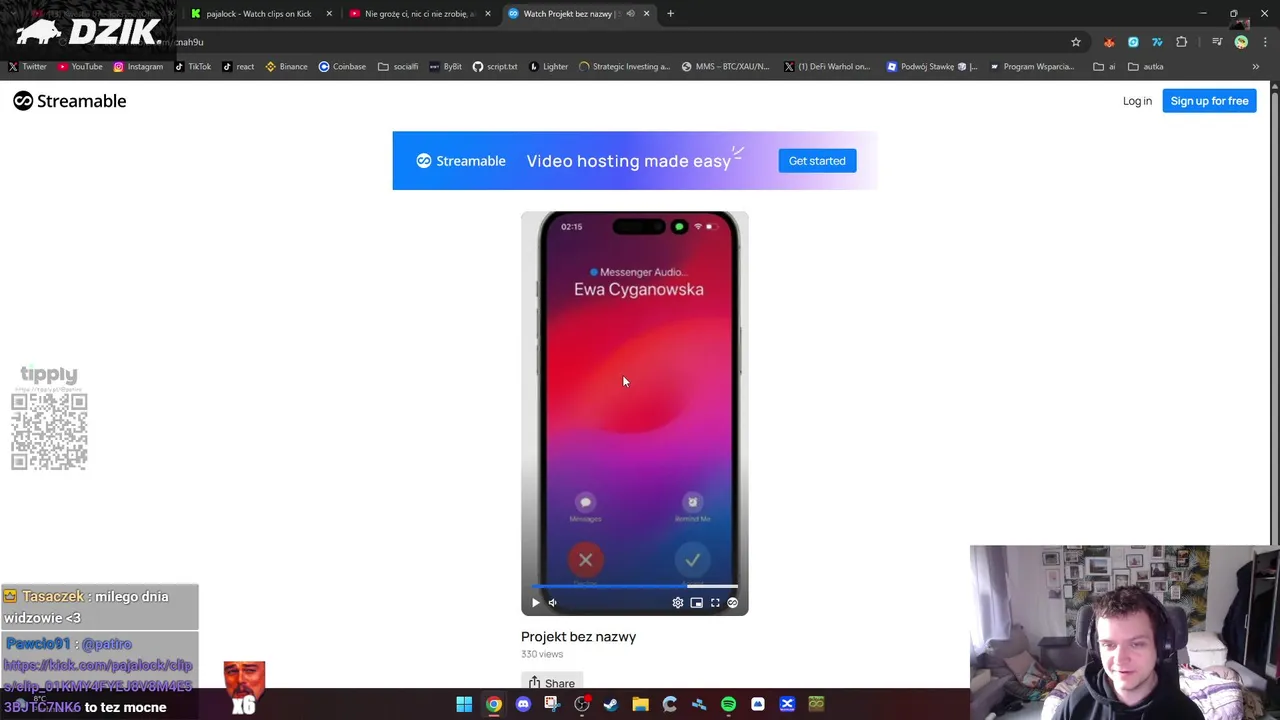The image size is (1280, 720).
Task: Mute tab via the tab audio icon
Action: (x=630, y=14)
